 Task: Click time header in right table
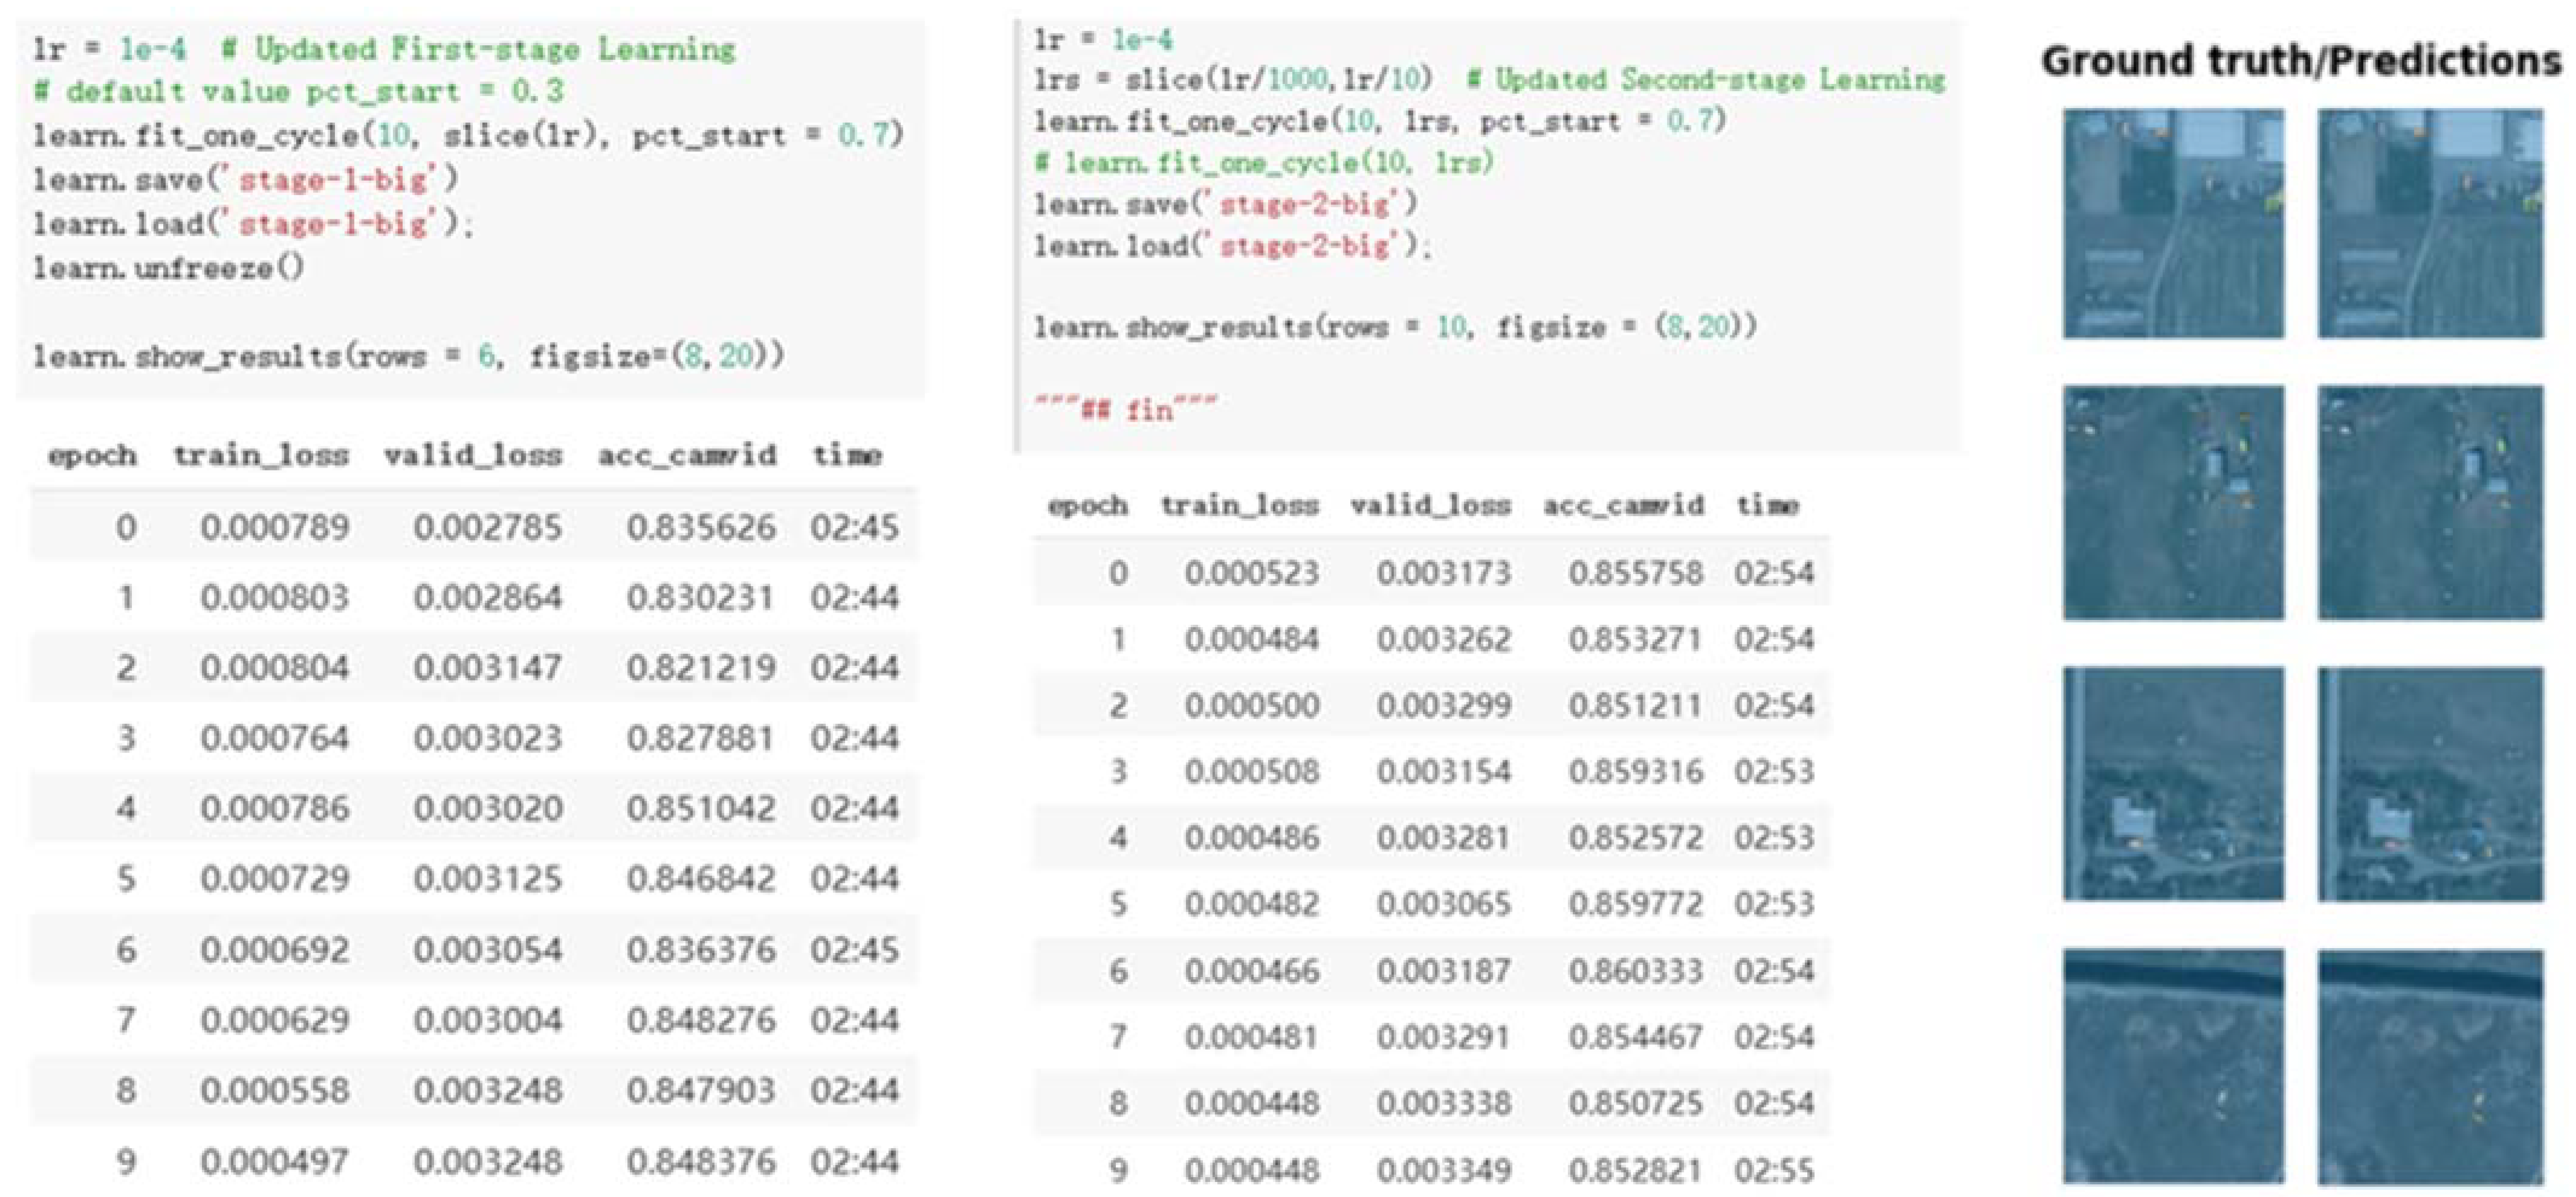coord(1767,505)
